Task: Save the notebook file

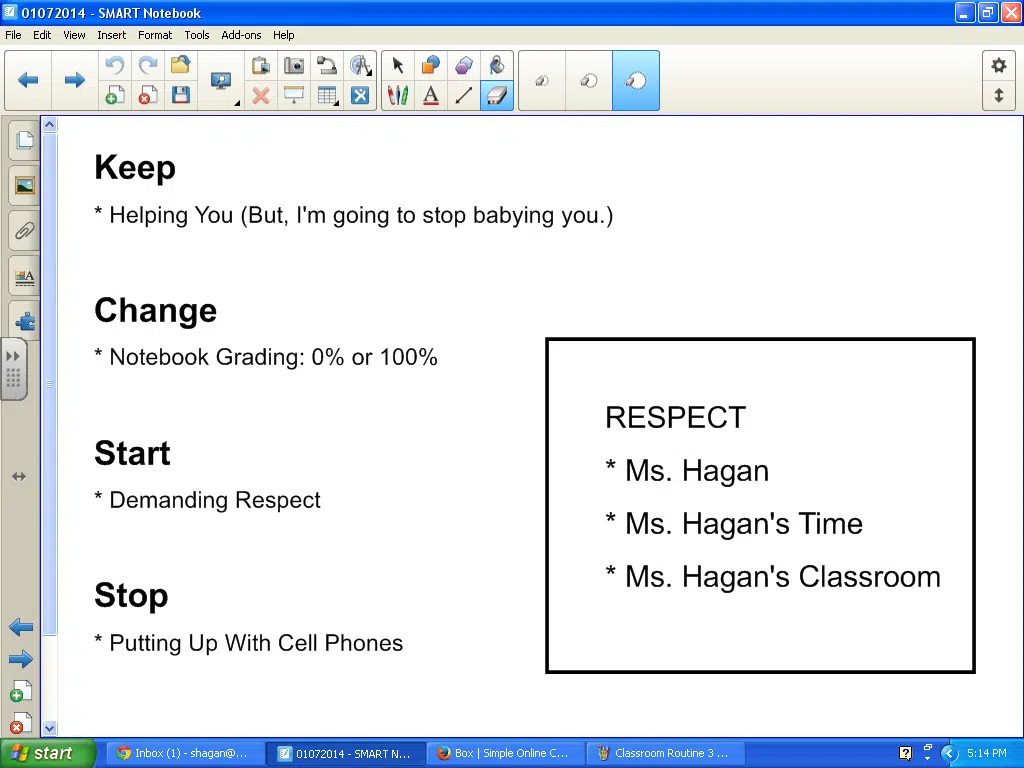Action: pos(181,96)
